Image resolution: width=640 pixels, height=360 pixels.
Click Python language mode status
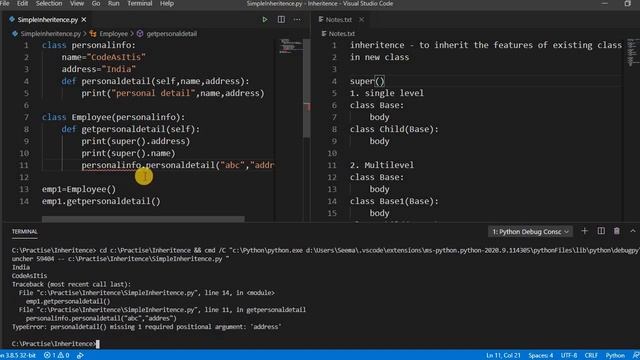(x=615, y=356)
